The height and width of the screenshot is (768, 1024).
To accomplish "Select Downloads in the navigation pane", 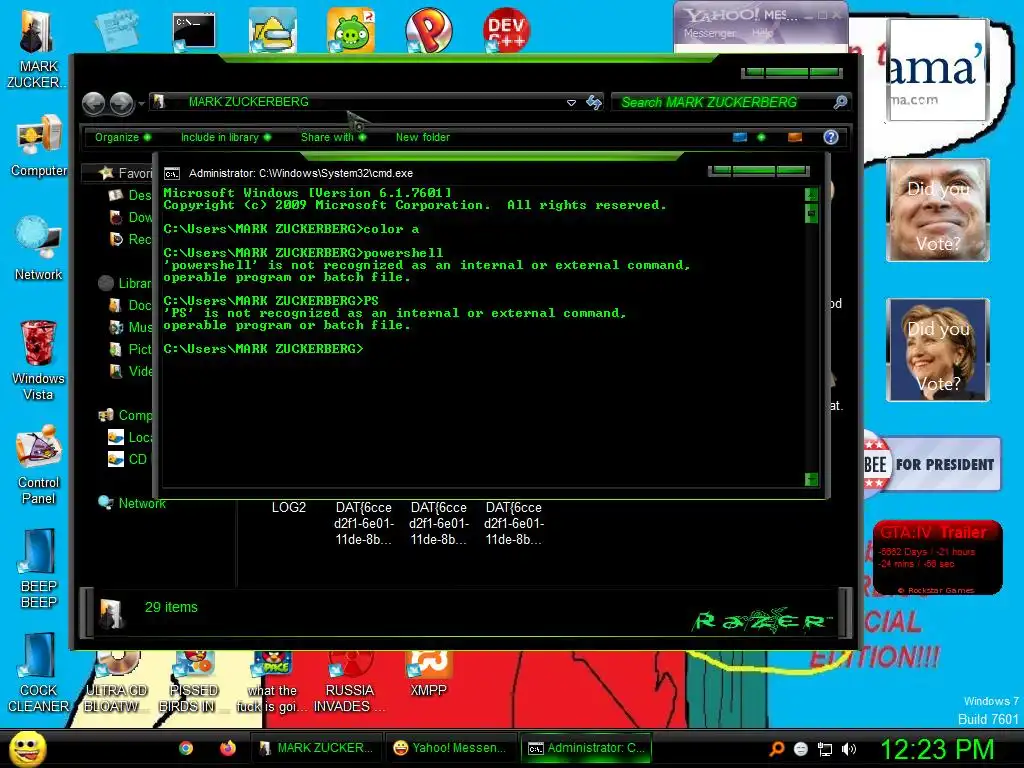I will click(133, 217).
